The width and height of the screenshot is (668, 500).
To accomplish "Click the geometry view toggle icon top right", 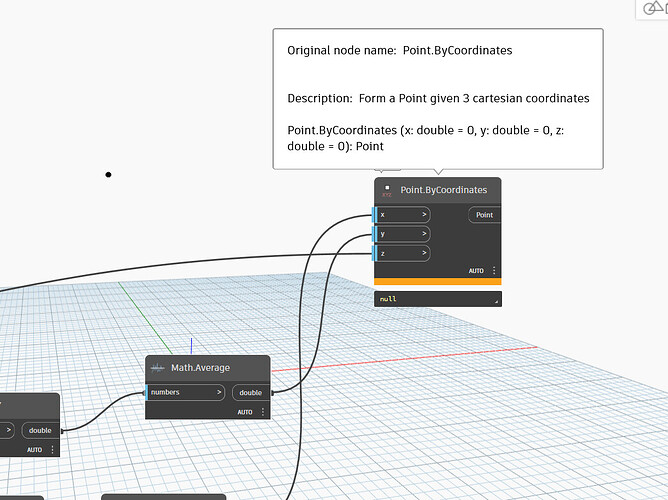I will (655, 8).
